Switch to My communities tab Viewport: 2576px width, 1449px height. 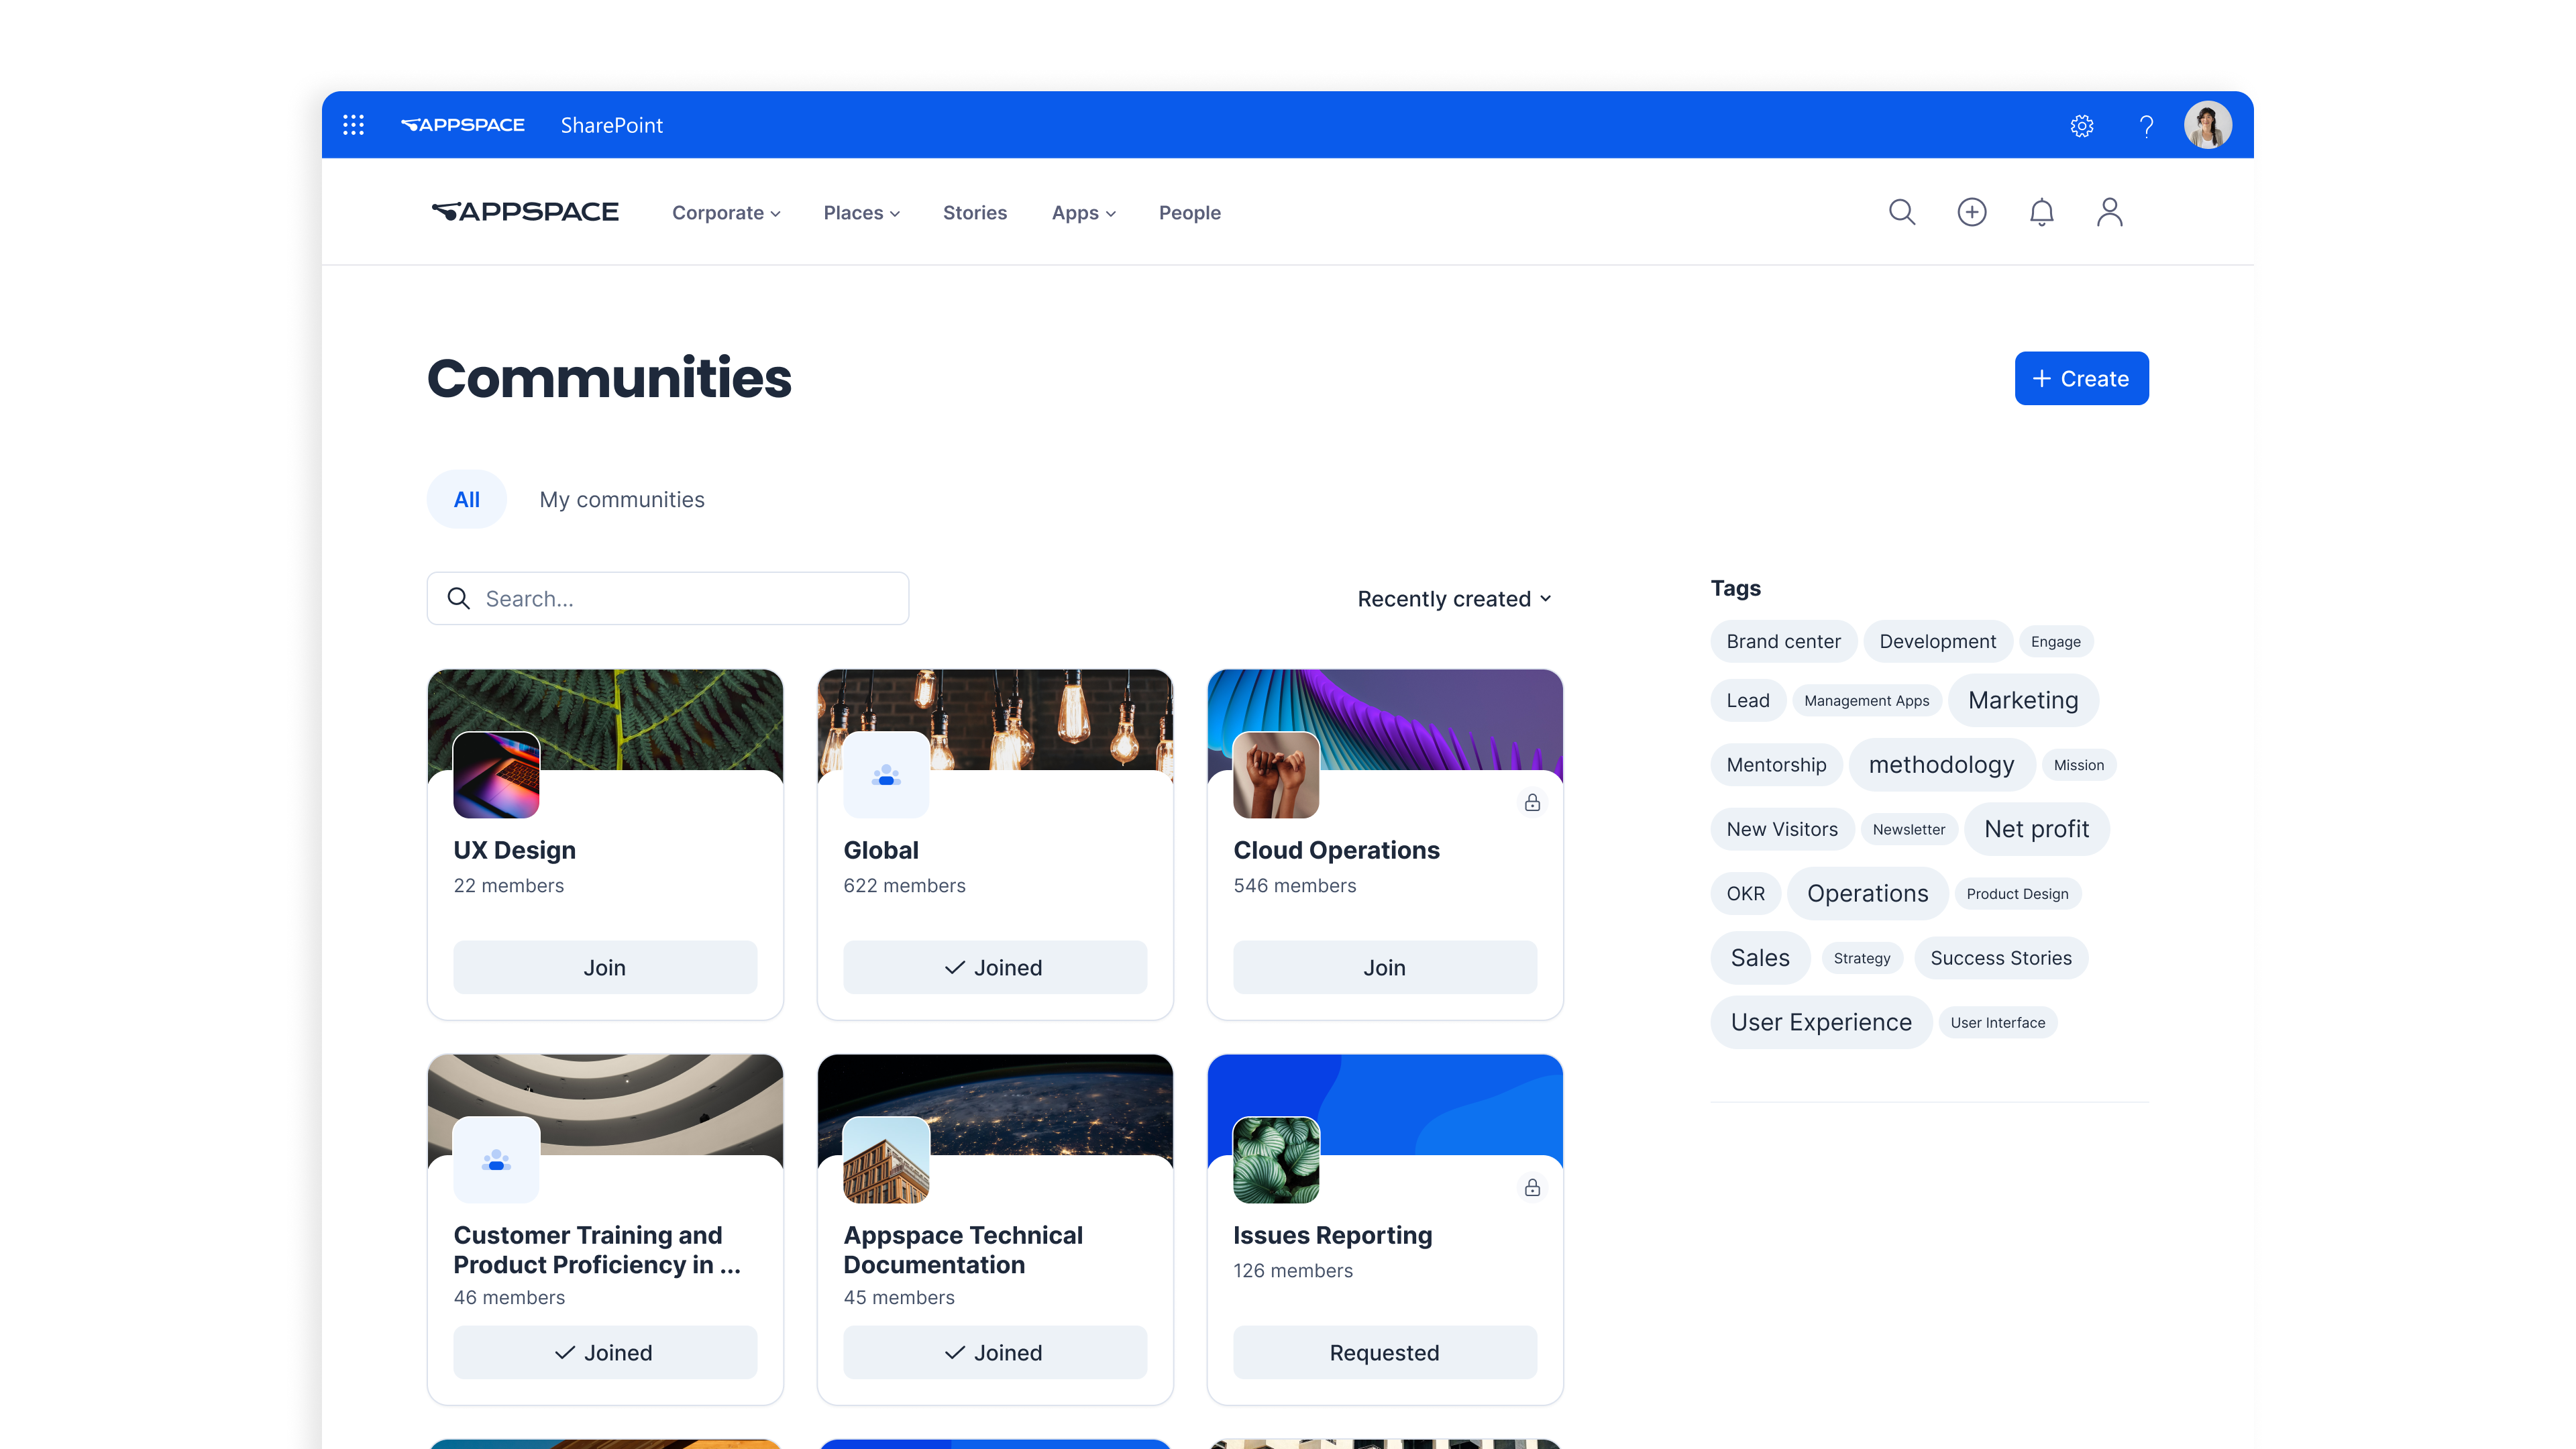click(x=622, y=499)
